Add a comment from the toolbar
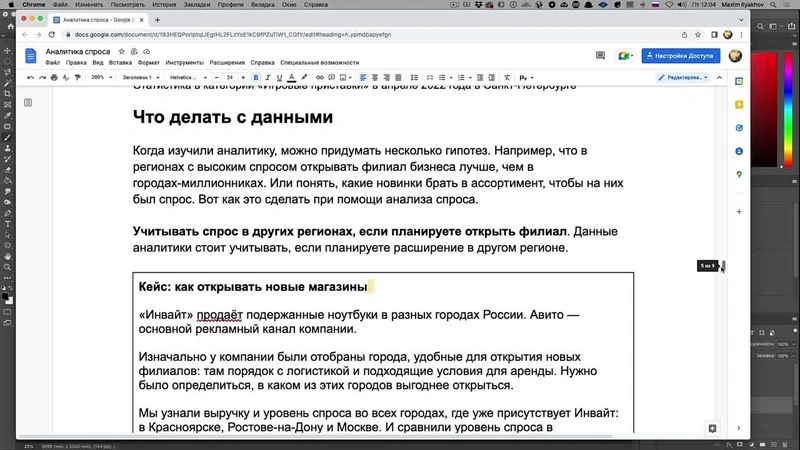Image resolution: width=800 pixels, height=450 pixels. pos(332,78)
